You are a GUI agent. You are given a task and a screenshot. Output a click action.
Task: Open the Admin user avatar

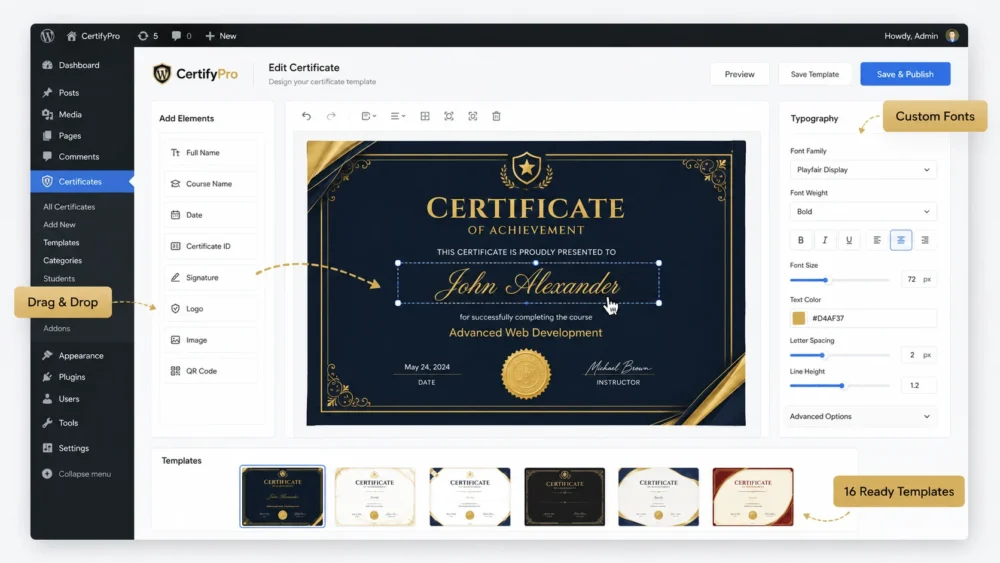(x=952, y=36)
